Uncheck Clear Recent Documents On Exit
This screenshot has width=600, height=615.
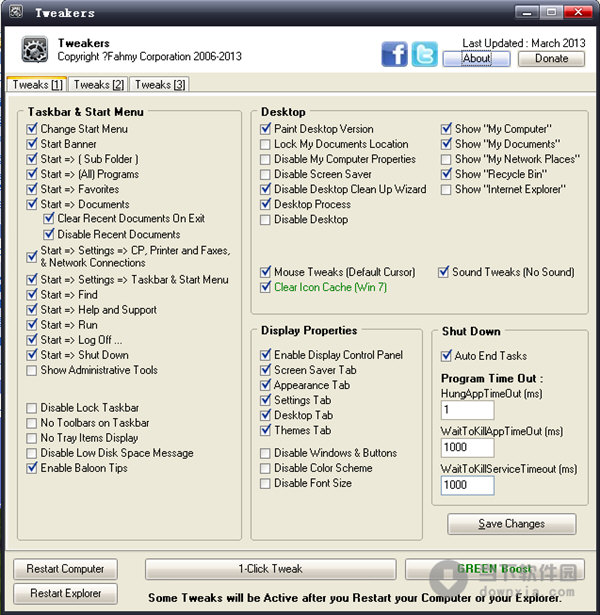click(x=49, y=218)
